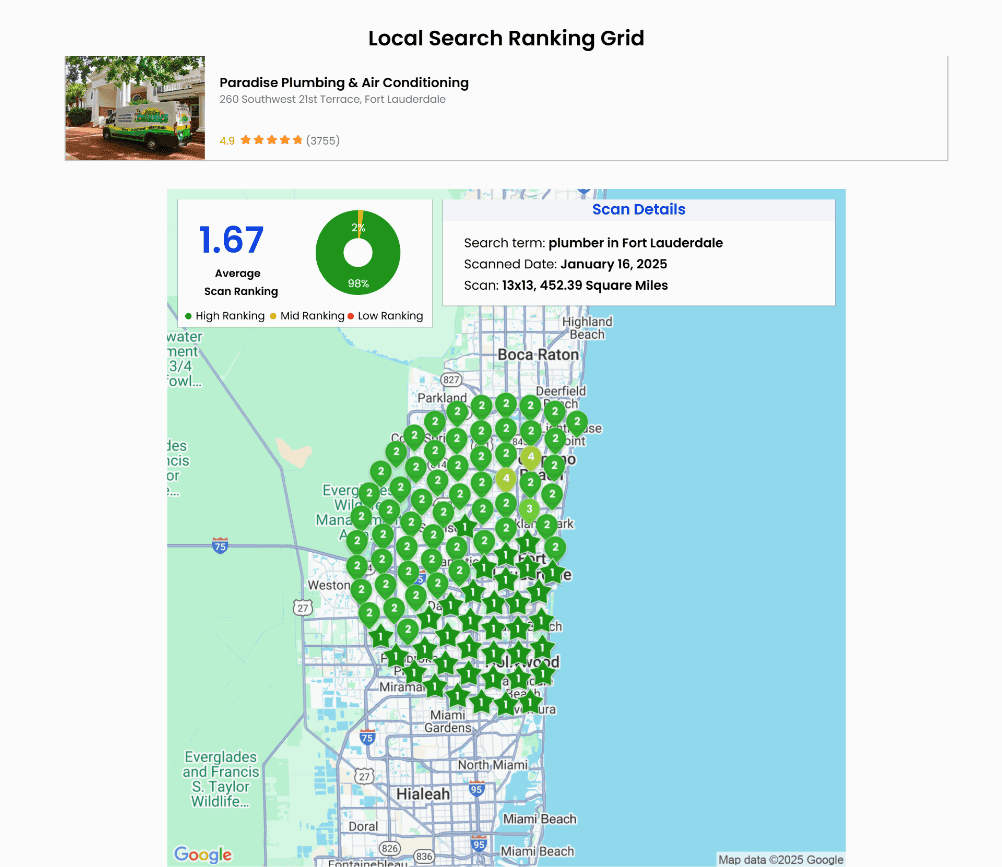The image size is (1002, 867).
Task: Click the High Ranking legend text
Action: 230,316
